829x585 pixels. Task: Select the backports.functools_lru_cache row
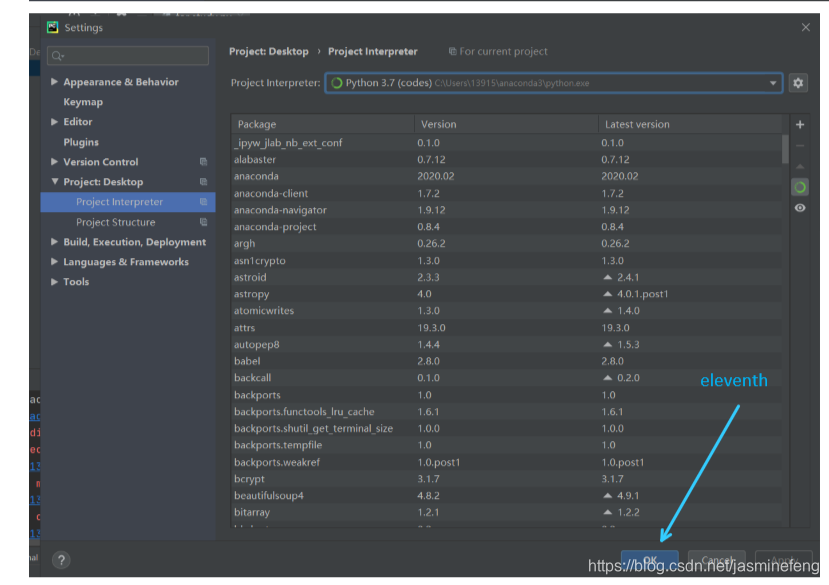coord(506,412)
